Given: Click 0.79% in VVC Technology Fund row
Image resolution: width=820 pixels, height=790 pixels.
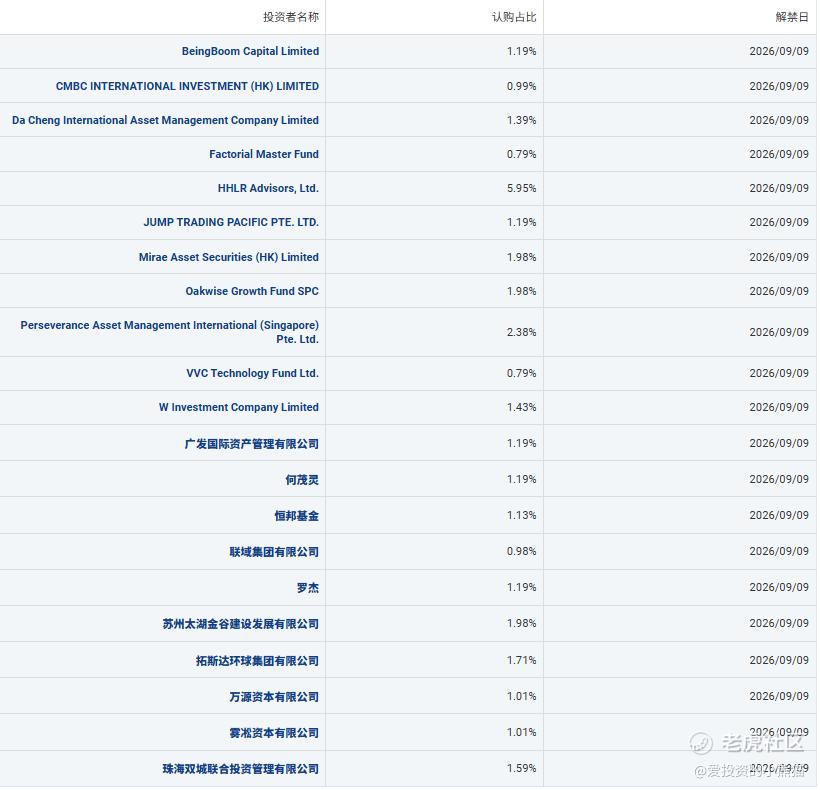Looking at the screenshot, I should pyautogui.click(x=521, y=373).
